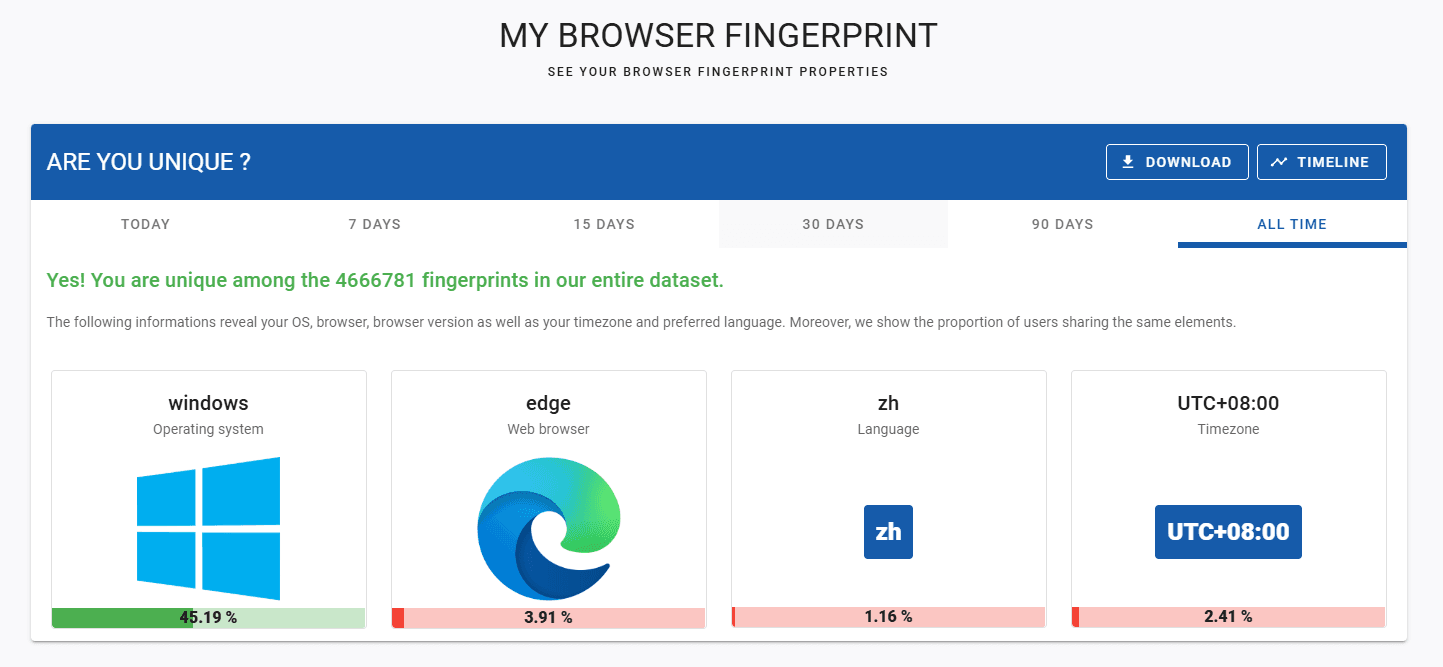Click the timezone 2.41 % progress bar

pos(1228,617)
